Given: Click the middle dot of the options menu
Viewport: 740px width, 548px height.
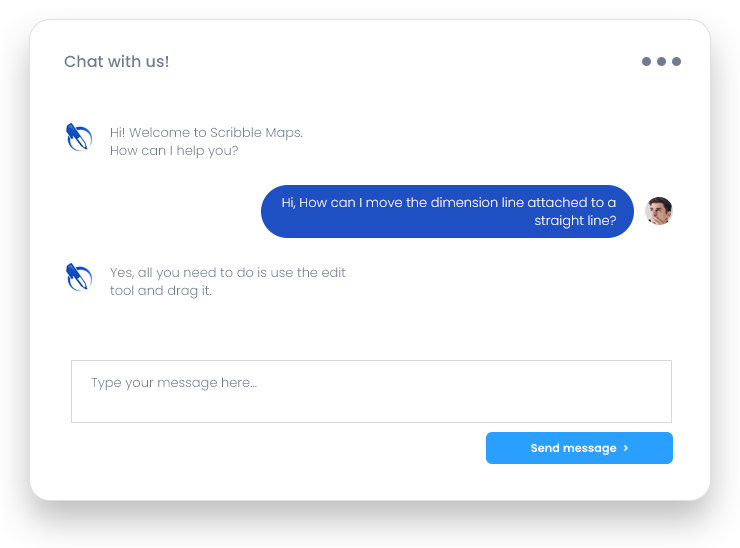Looking at the screenshot, I should 661,62.
